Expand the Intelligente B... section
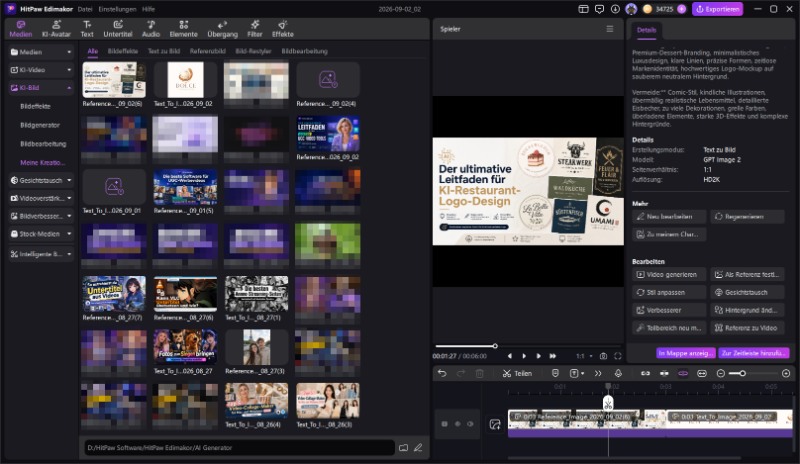 (x=41, y=254)
